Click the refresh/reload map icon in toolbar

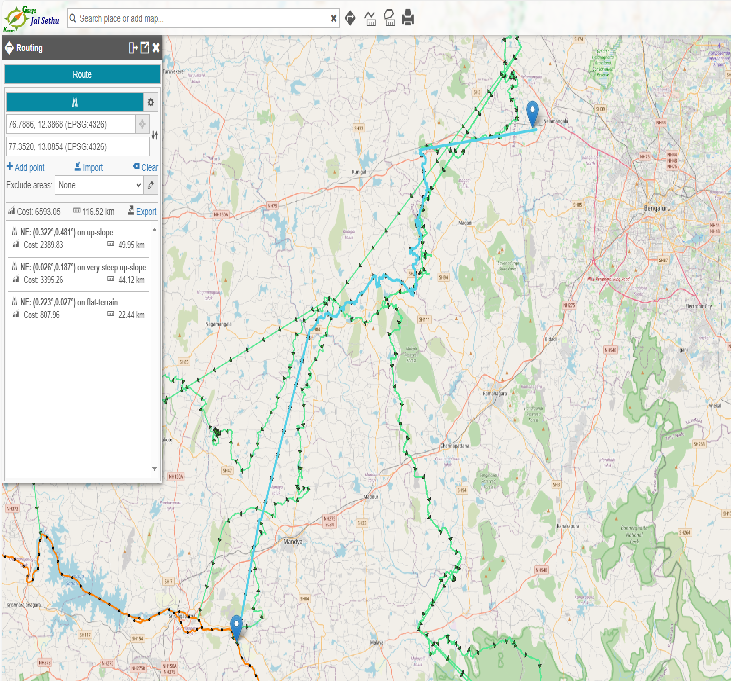pos(388,18)
